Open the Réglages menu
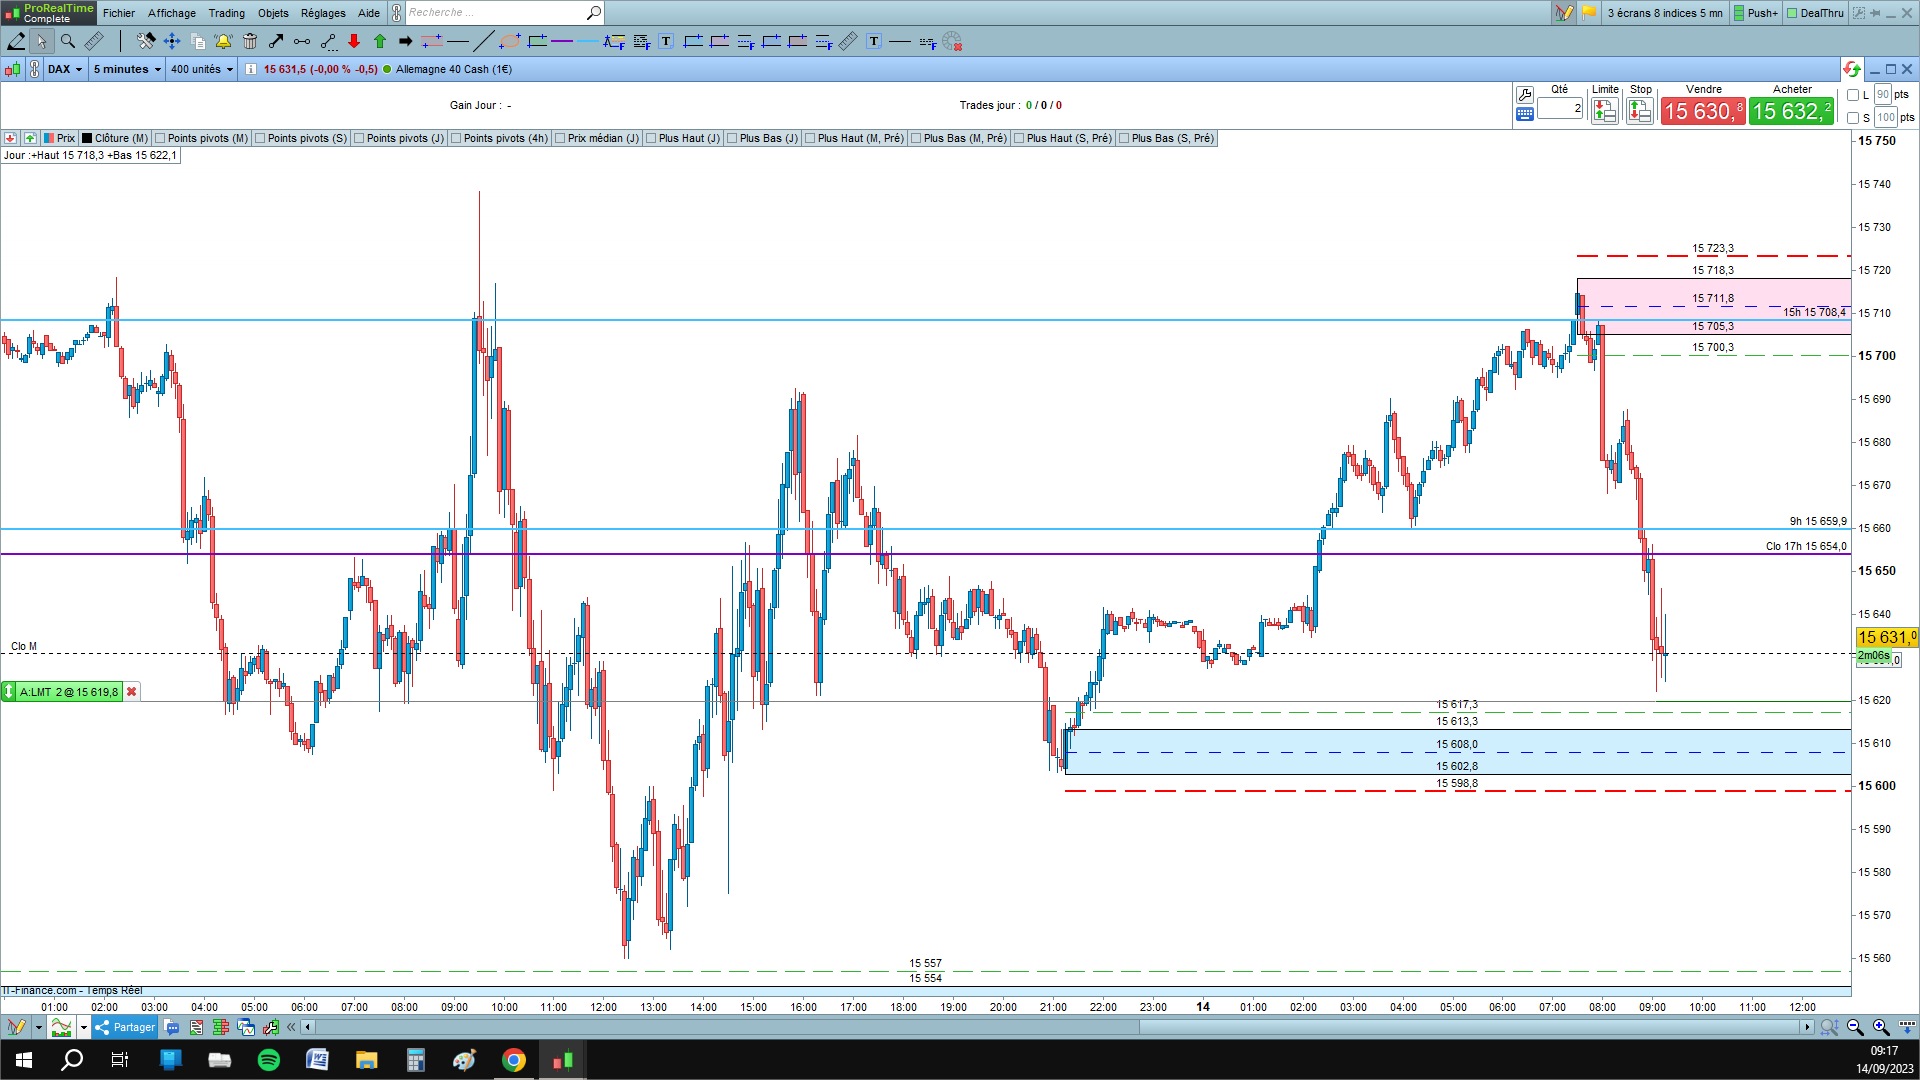1920x1080 pixels. [x=323, y=13]
